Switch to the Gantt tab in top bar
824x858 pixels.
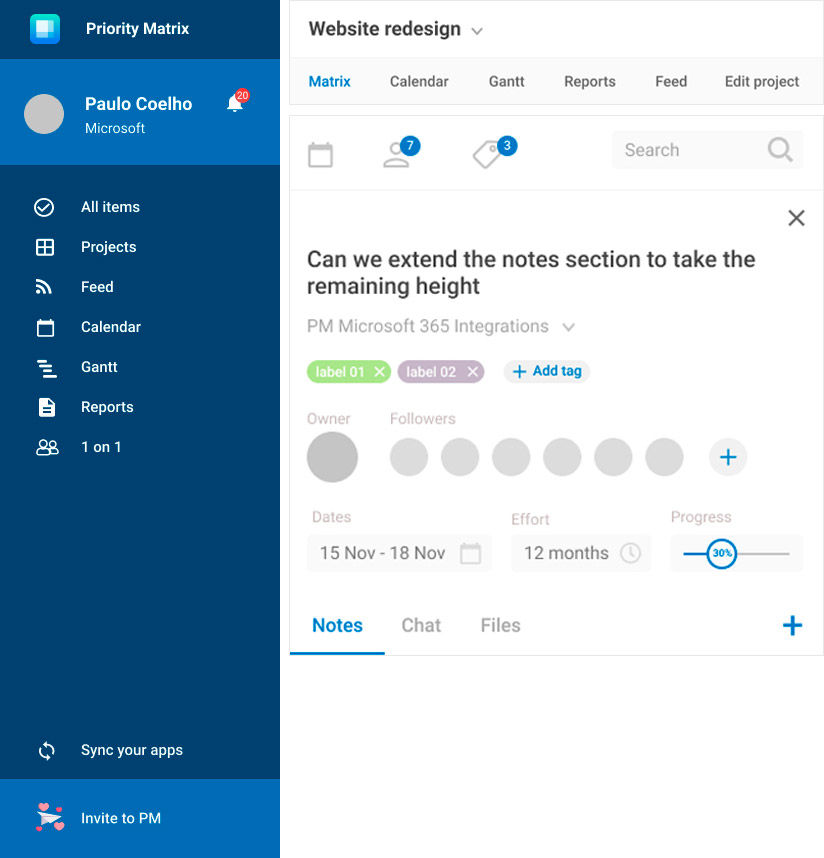click(x=506, y=82)
